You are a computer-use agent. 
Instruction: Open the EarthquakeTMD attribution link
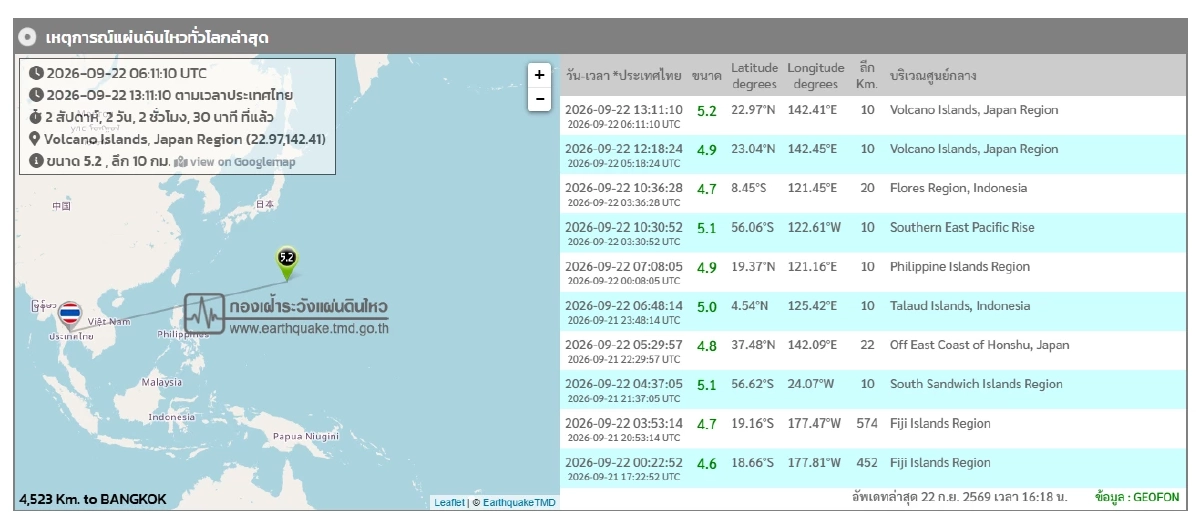coord(519,502)
